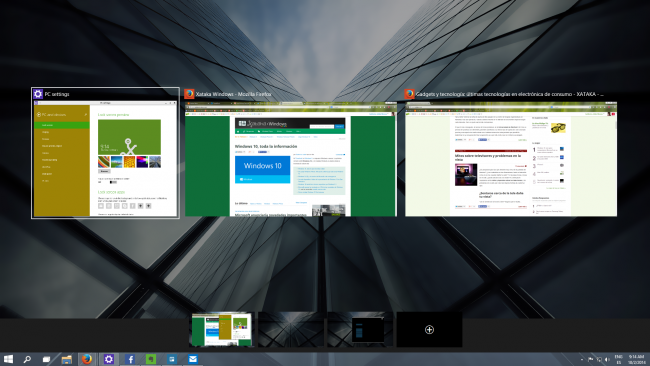
Task: Click Firefox icon beside Xataka Windows title
Action: [189, 94]
